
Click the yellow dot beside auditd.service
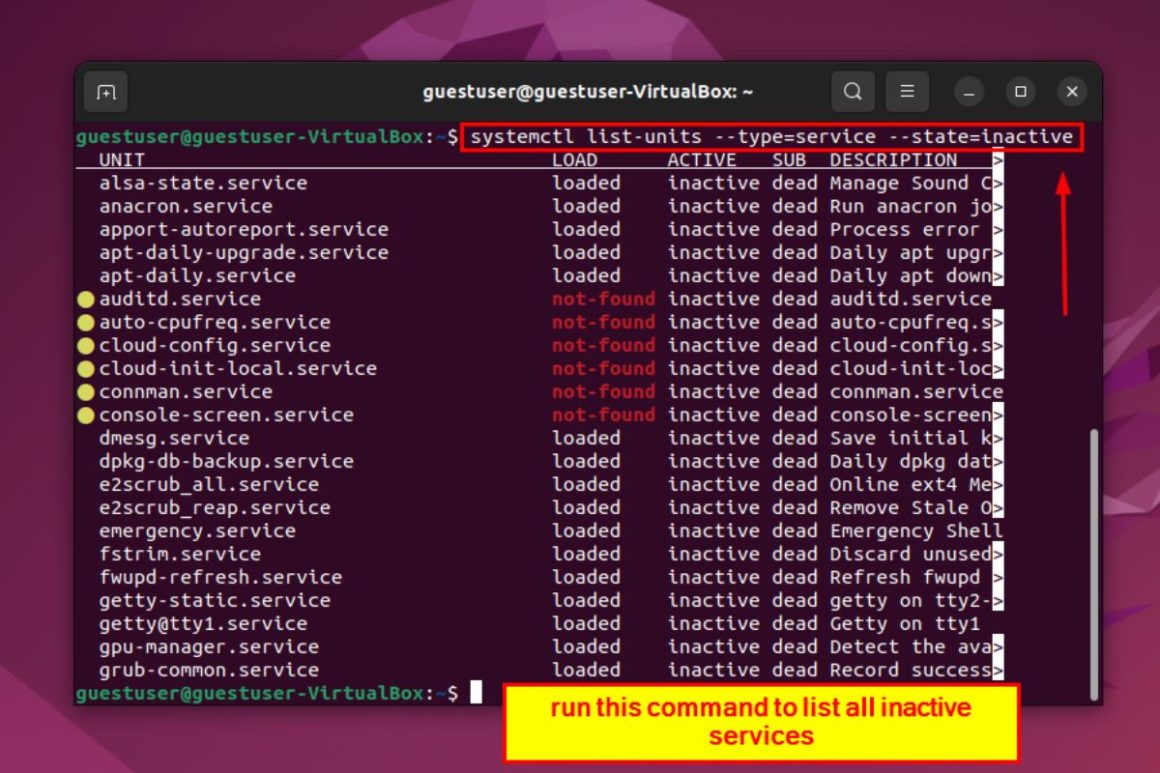tap(87, 299)
